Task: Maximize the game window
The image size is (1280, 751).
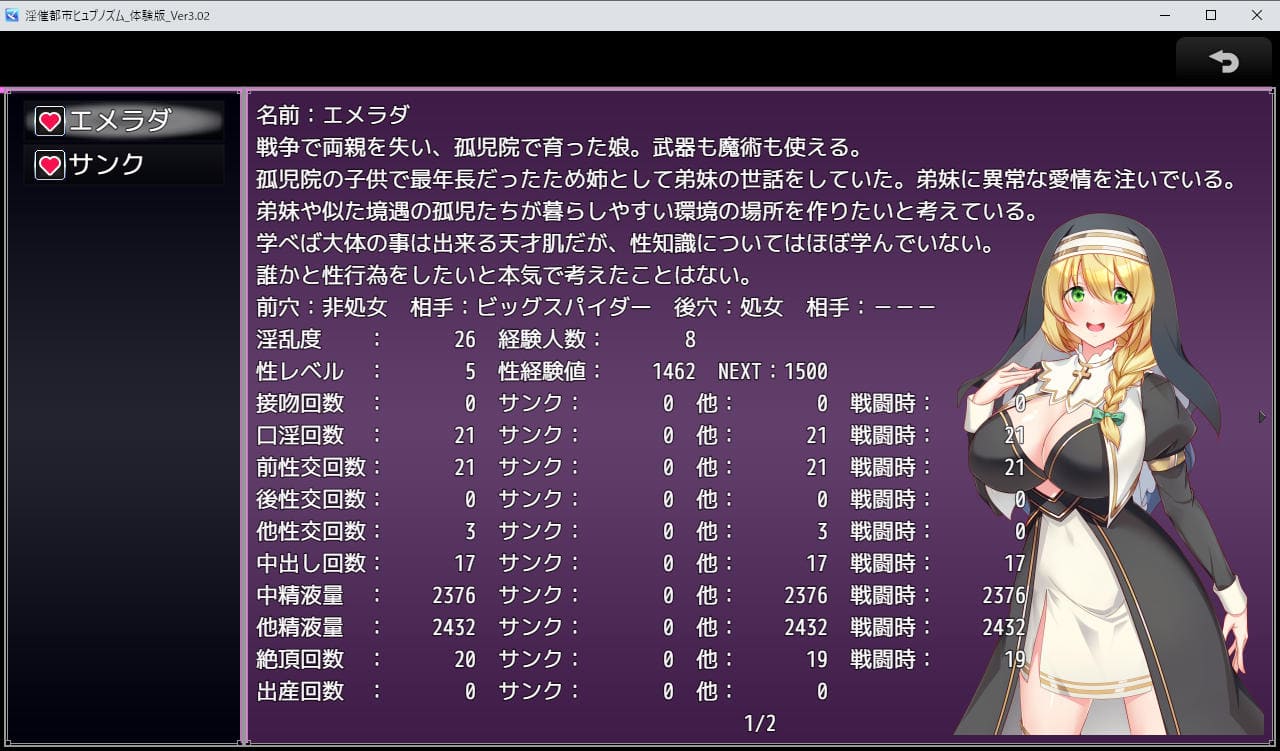Action: [1211, 15]
